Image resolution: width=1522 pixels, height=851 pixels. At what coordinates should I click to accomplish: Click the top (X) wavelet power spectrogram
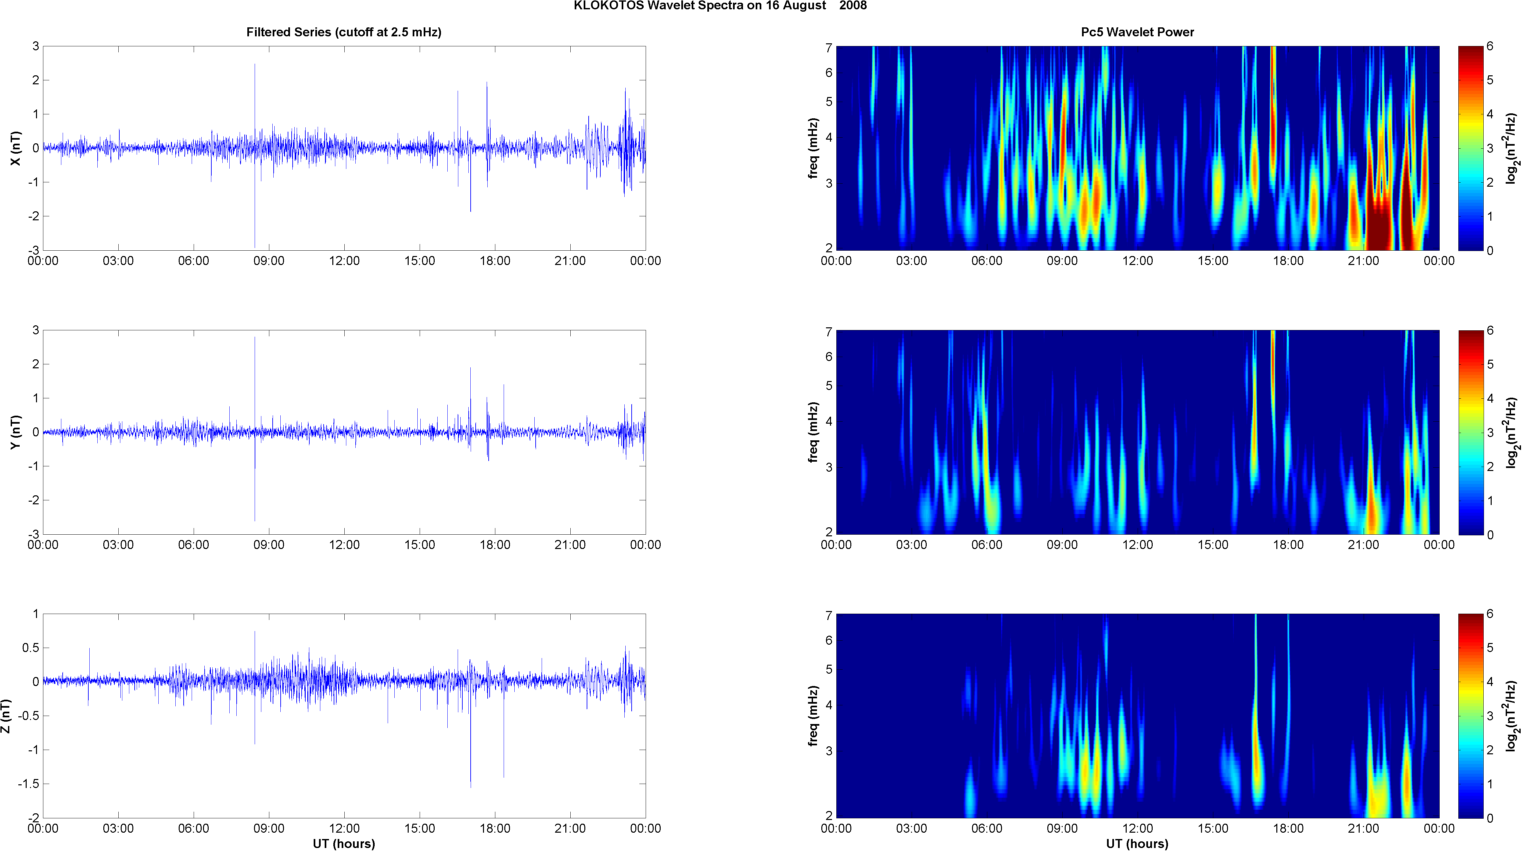coord(1137,148)
